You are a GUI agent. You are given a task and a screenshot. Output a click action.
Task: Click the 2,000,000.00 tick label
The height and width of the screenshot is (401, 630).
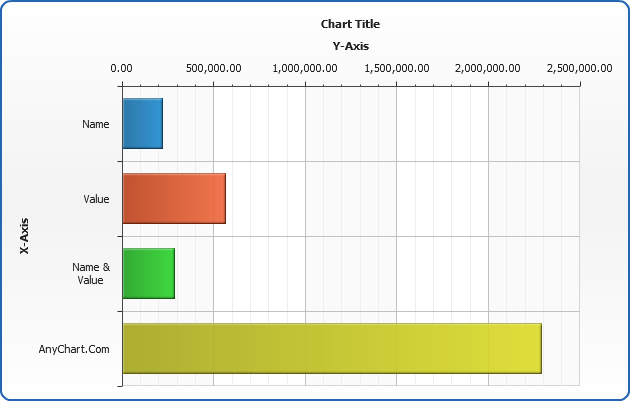point(488,68)
